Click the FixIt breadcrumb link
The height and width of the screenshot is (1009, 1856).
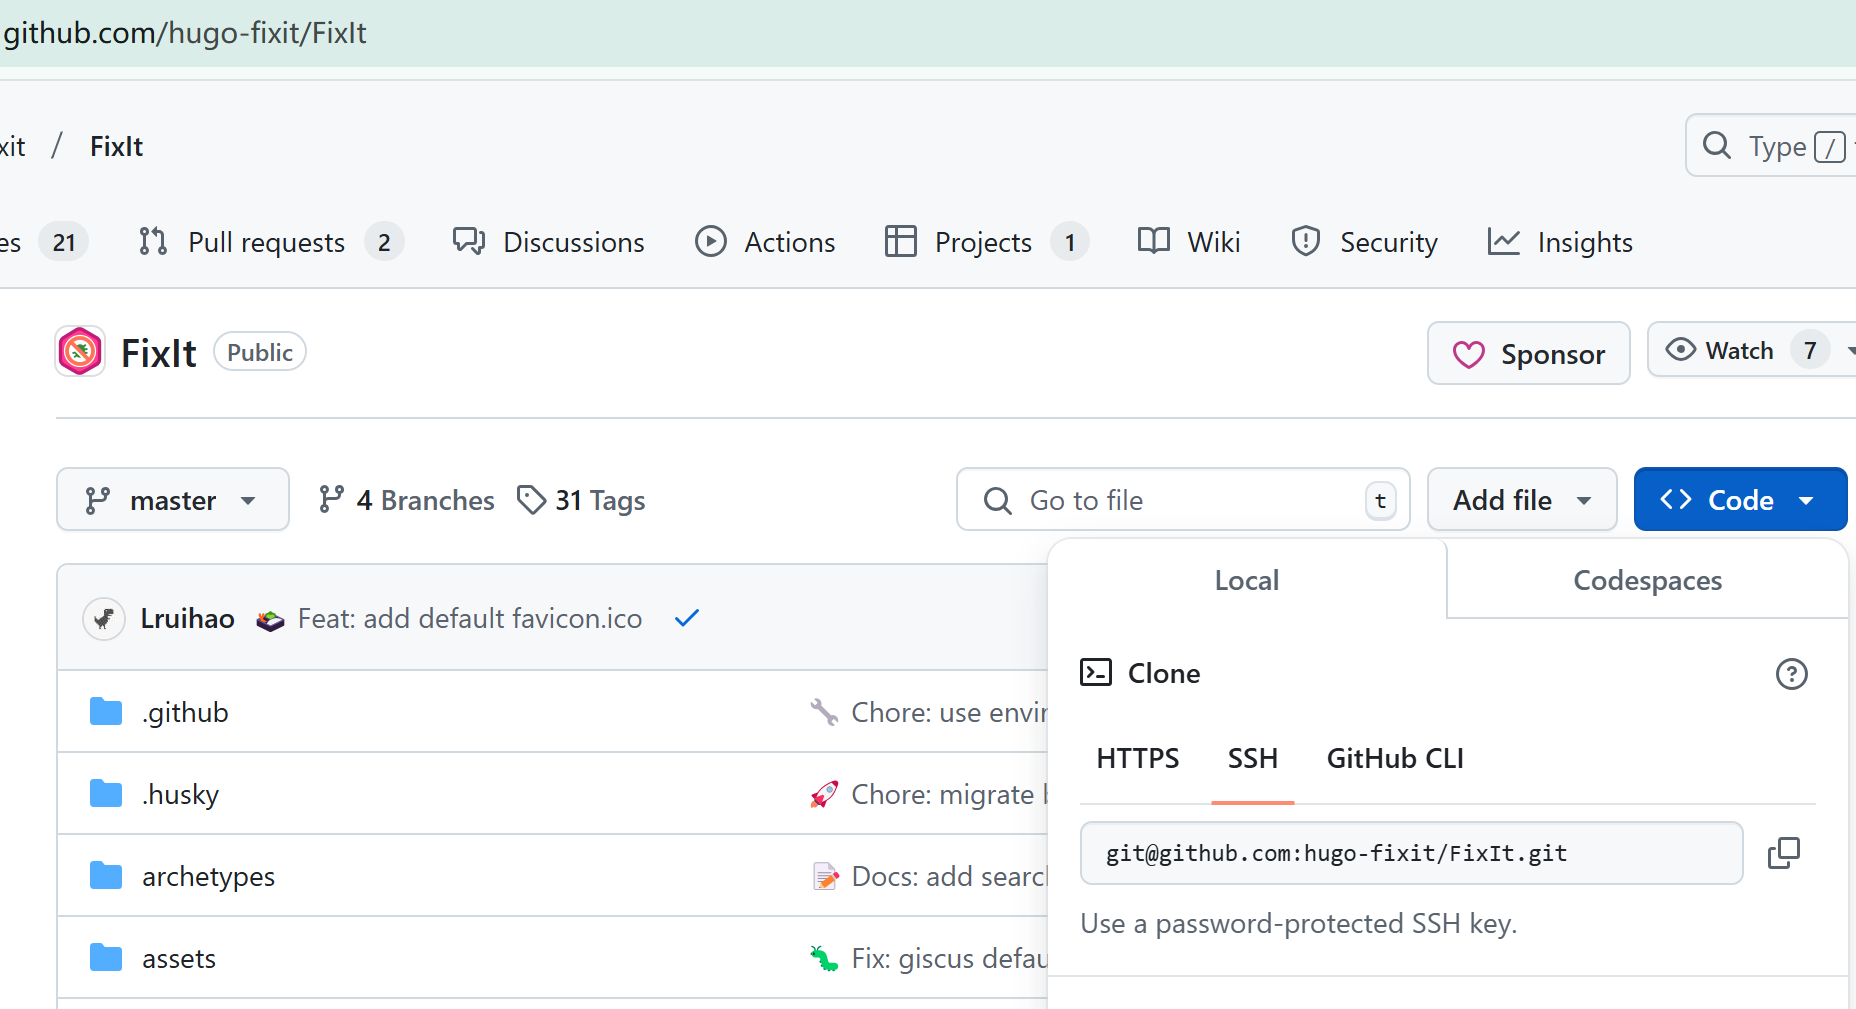(117, 146)
